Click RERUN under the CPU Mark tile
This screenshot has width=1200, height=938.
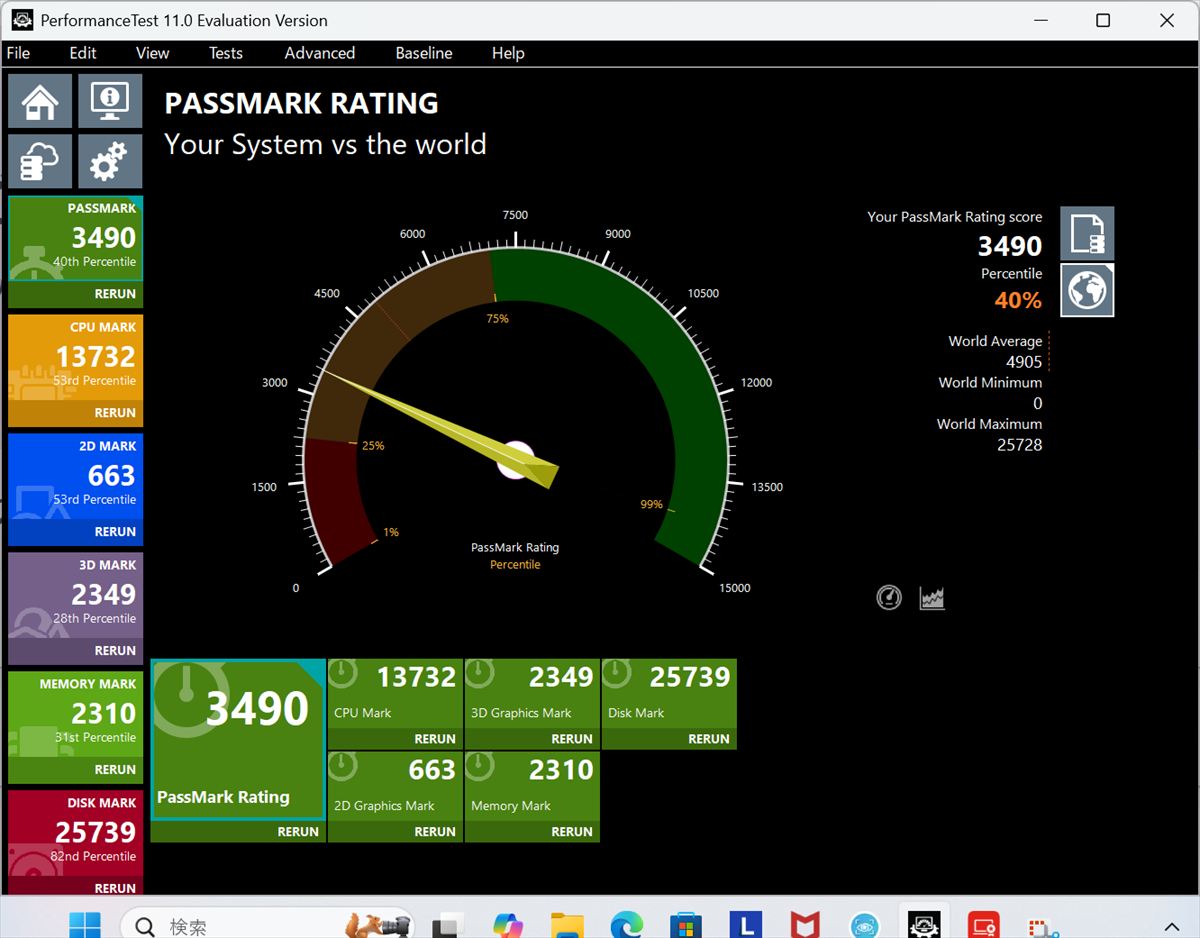coord(435,739)
